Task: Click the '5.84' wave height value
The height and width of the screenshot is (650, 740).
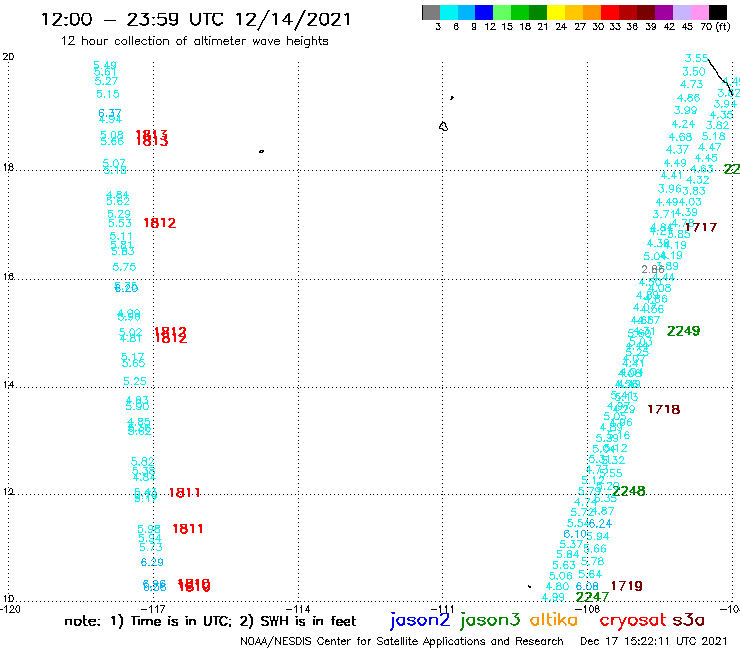Action: pos(567,555)
